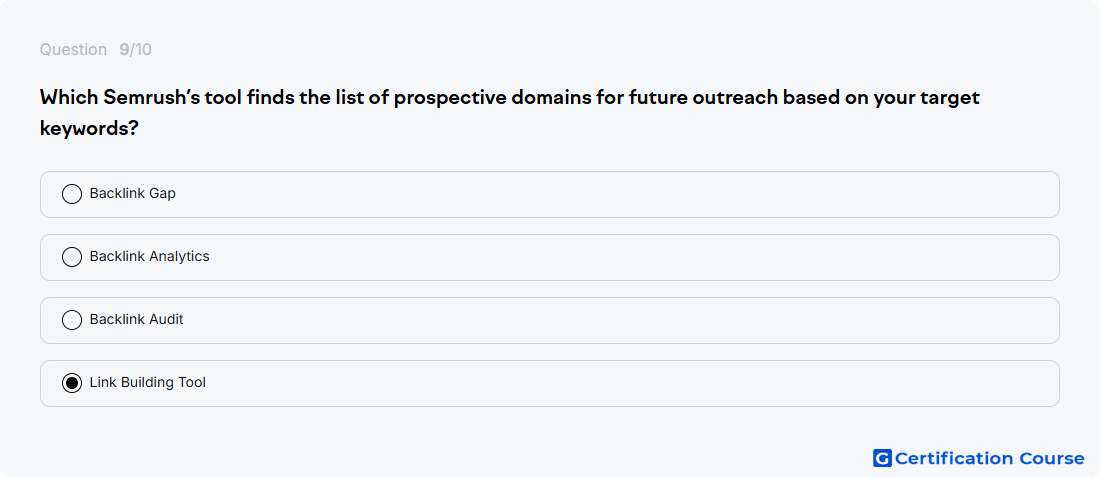
Task: Pick the Backlink Audit radio button
Action: [x=72, y=320]
